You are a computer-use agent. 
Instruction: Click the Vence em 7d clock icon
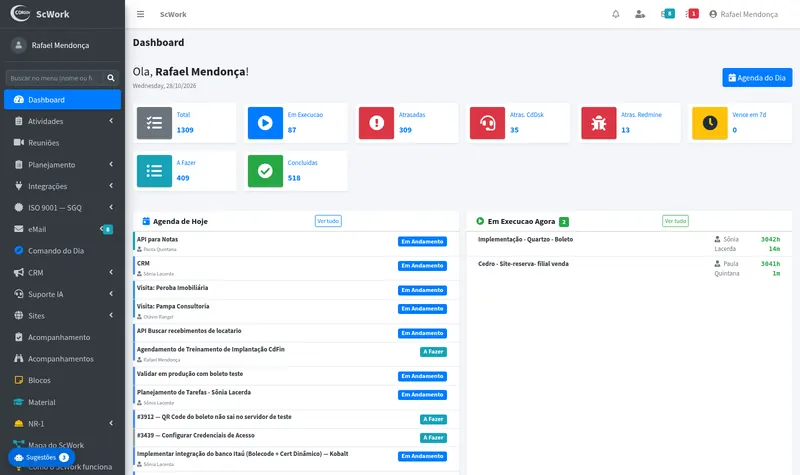tap(710, 123)
